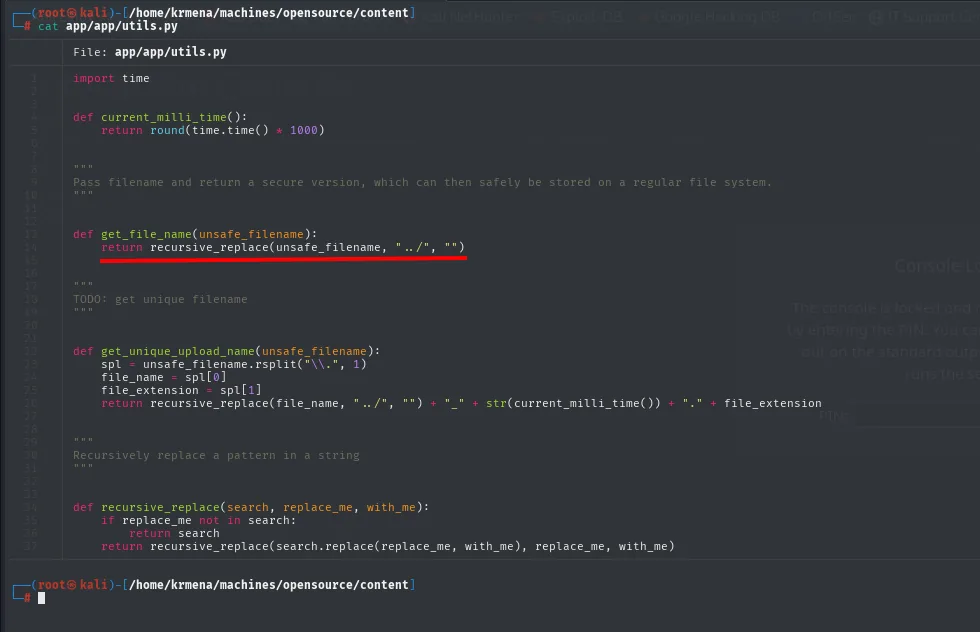Click the 'cat' command in the top prompt

pyautogui.click(x=48, y=26)
